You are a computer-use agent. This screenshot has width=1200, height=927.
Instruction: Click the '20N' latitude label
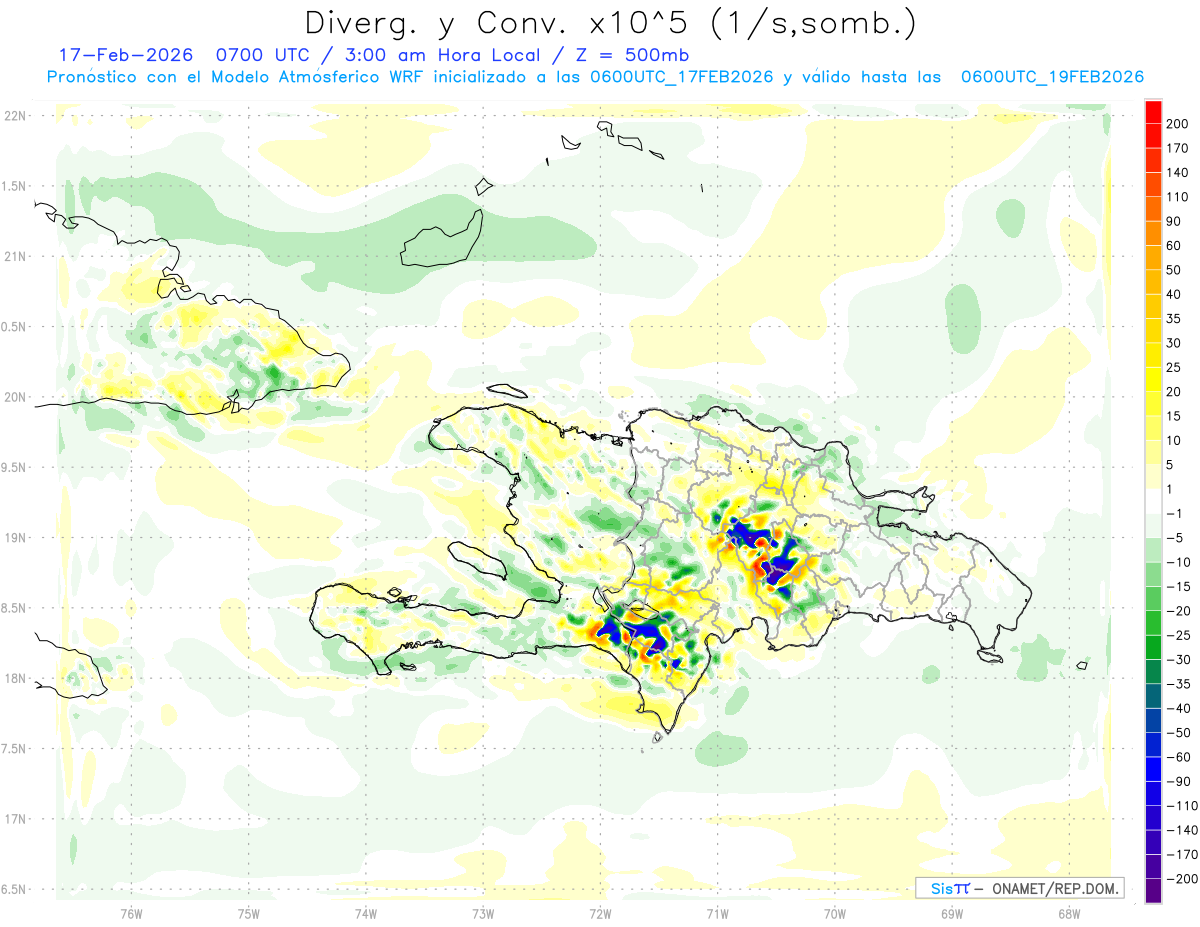click(14, 397)
